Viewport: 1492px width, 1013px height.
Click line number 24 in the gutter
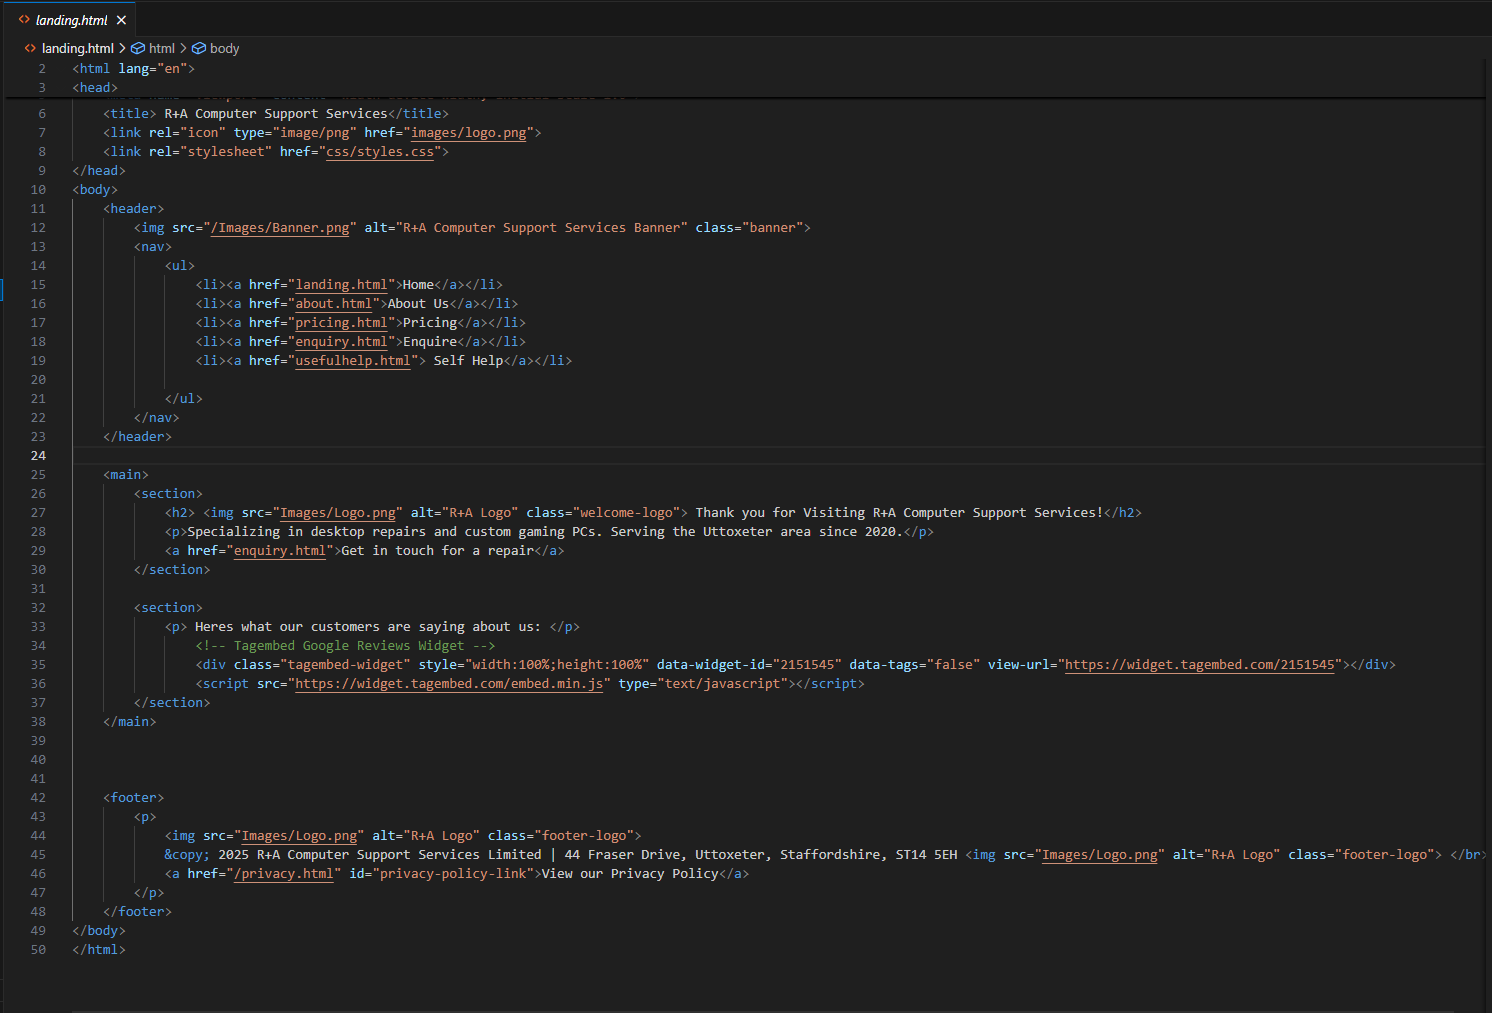pyautogui.click(x=38, y=455)
